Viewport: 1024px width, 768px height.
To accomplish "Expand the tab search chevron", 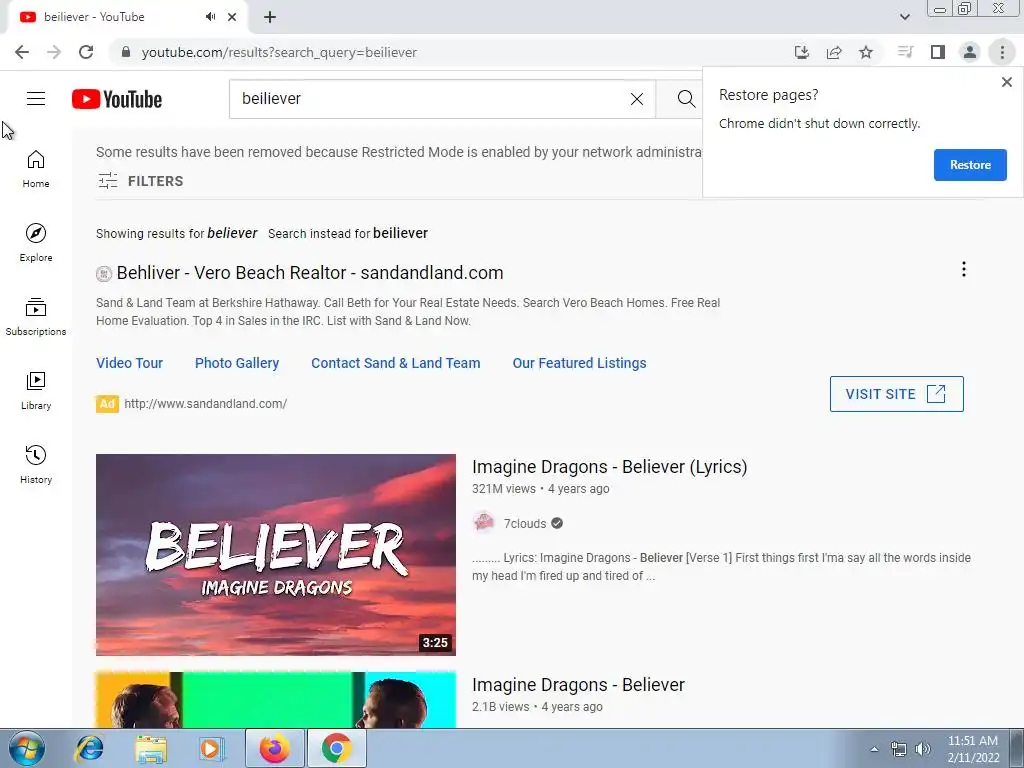I will click(x=904, y=17).
